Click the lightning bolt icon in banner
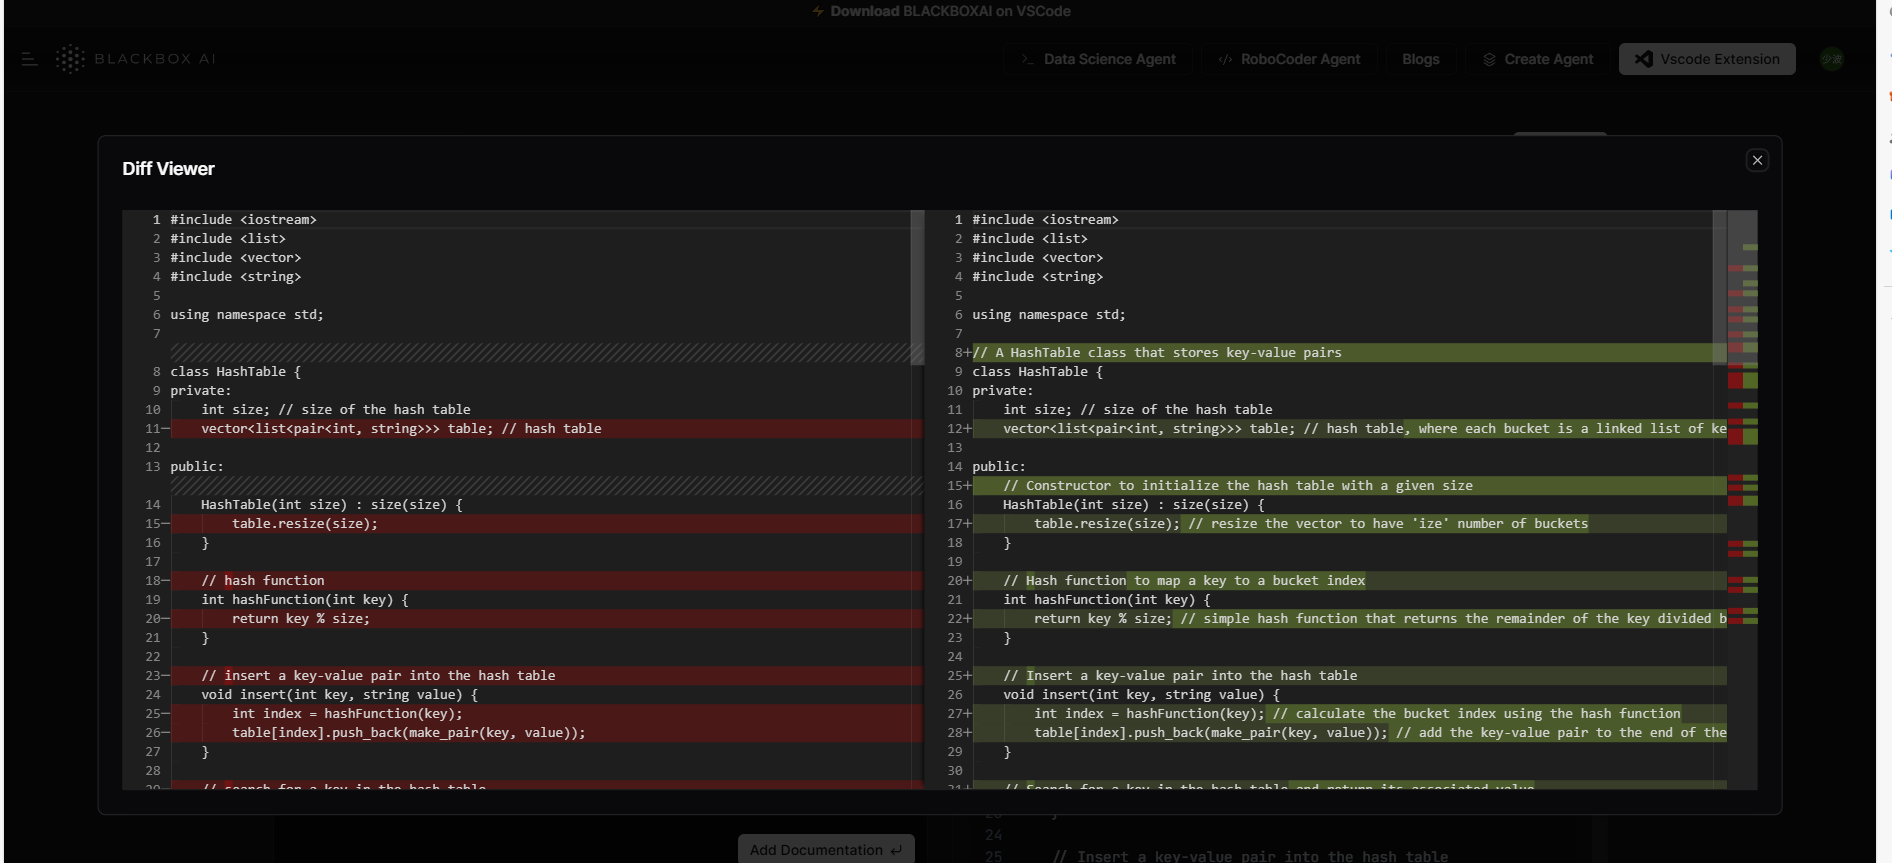Screen dimensions: 1892x863 818,11
